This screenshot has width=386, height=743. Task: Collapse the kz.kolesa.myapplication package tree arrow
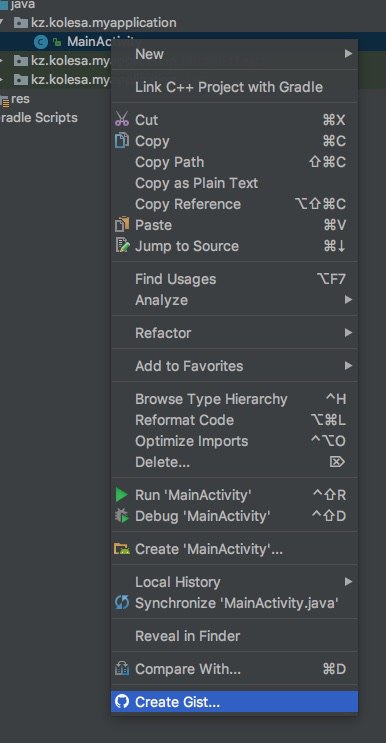tap(3, 22)
